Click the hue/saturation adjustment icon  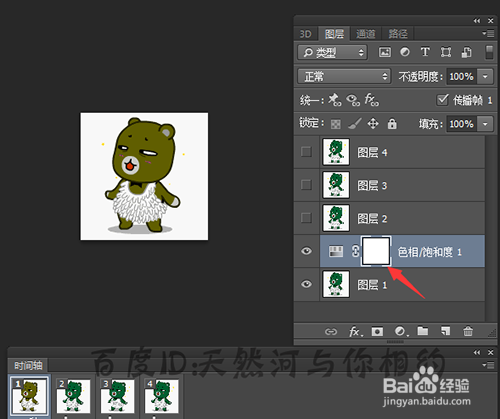tap(336, 251)
